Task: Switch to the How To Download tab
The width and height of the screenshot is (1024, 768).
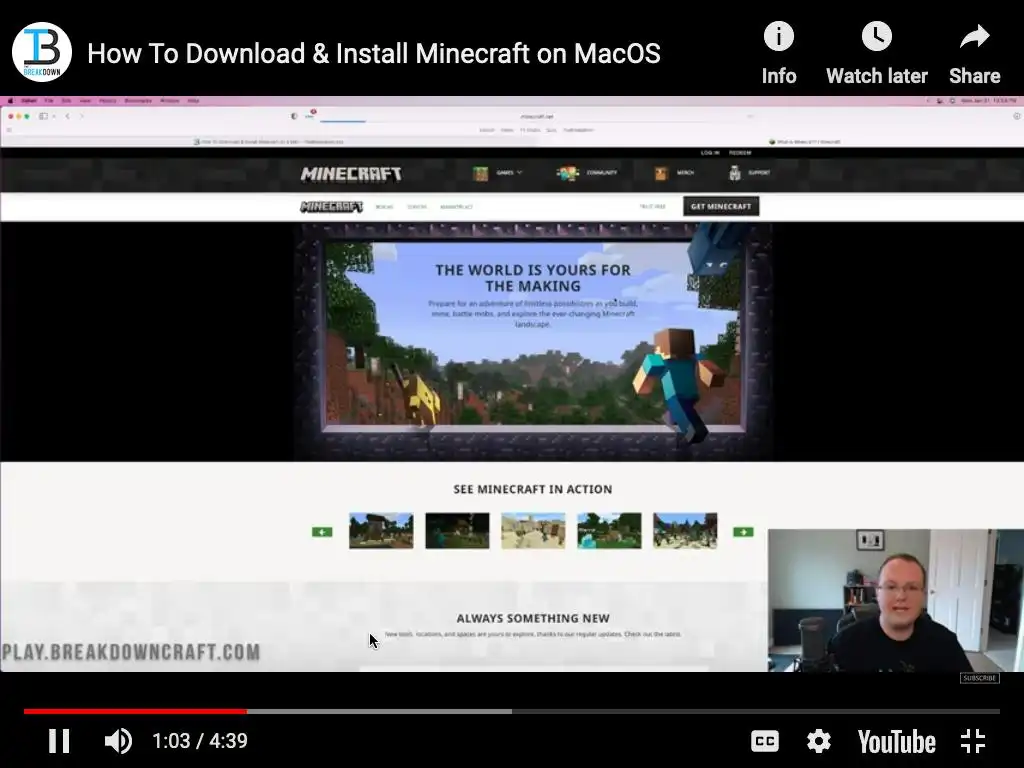Action: coord(268,141)
